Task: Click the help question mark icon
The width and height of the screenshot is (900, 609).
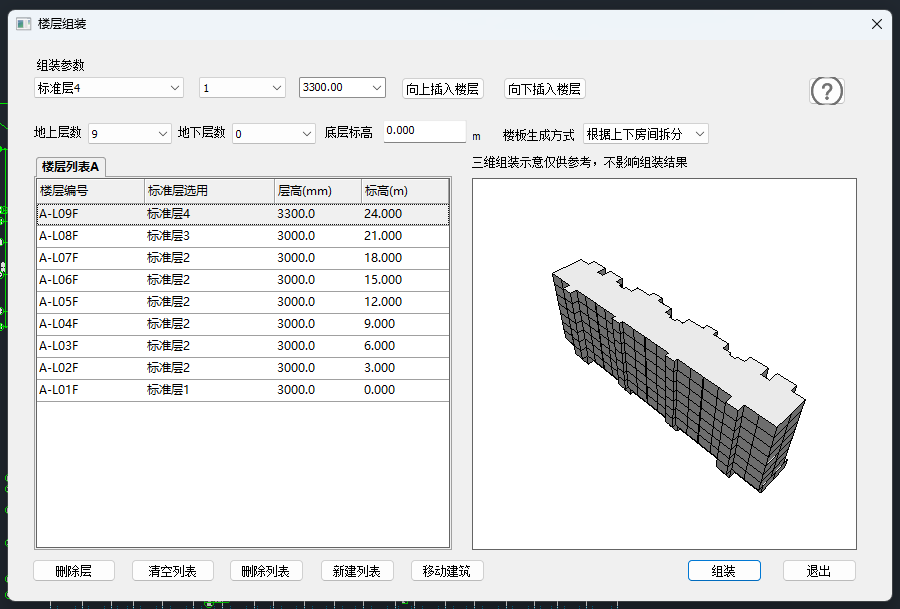Action: pyautogui.click(x=826, y=91)
